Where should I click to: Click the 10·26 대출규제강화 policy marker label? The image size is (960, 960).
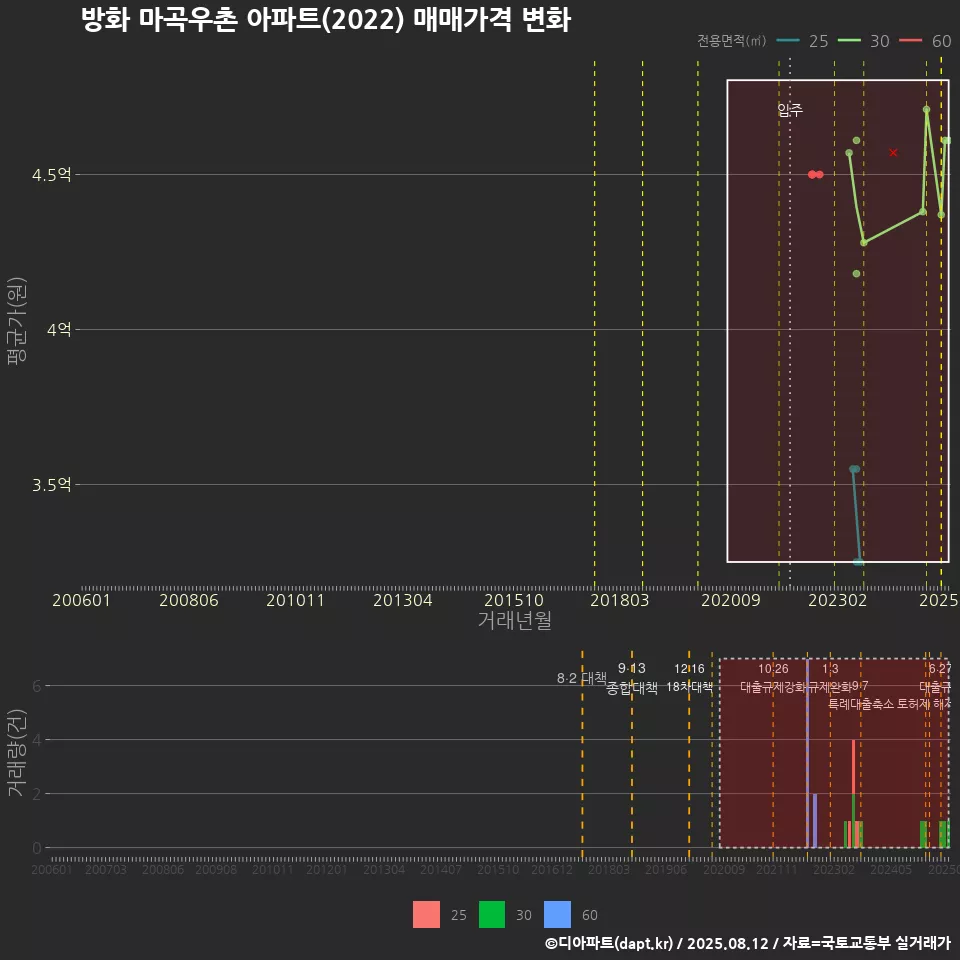click(773, 678)
